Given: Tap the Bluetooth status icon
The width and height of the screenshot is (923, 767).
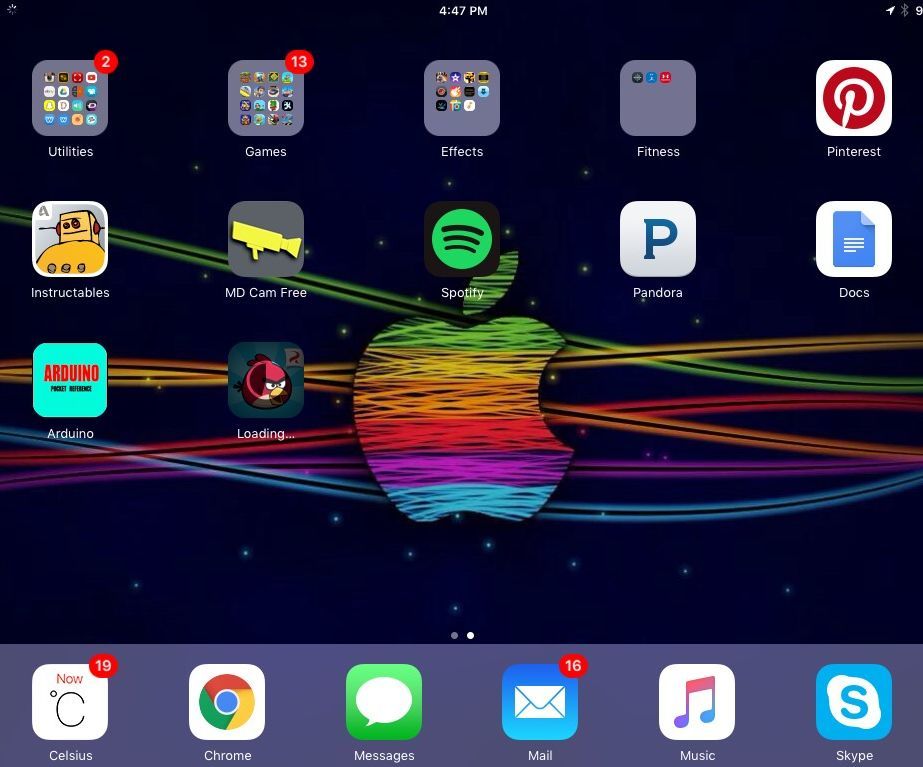Looking at the screenshot, I should pyautogui.click(x=905, y=10).
